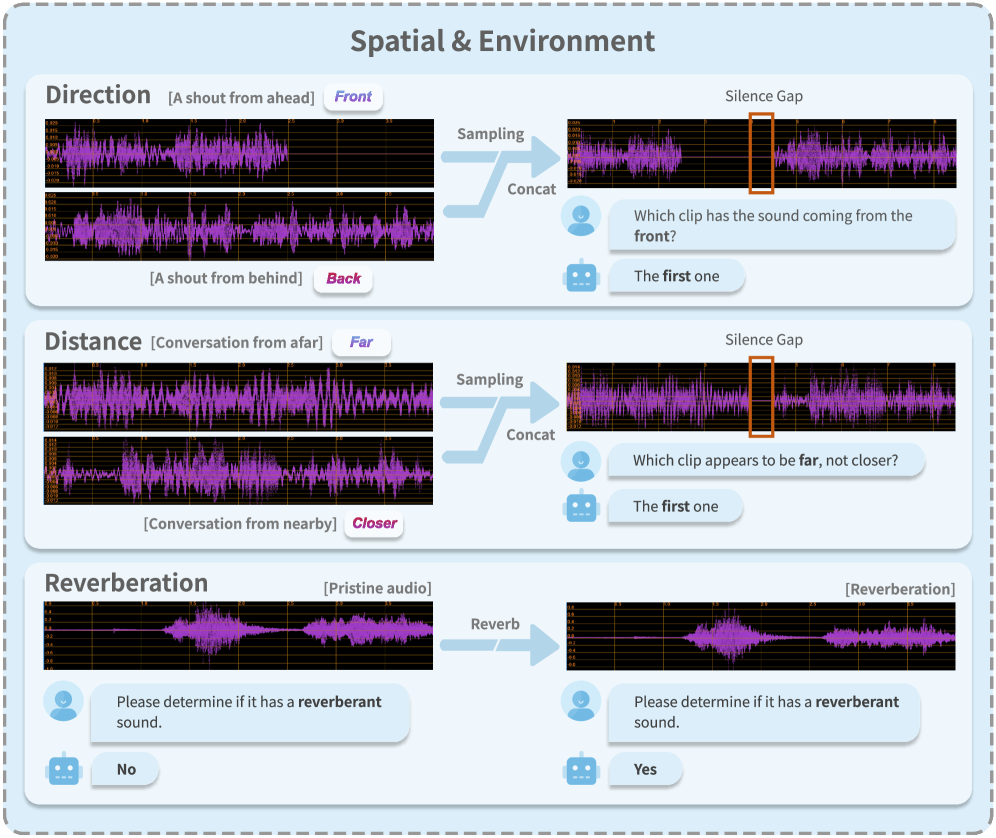Click the Silence Gap box in the Distance waveform
996x838 pixels.
click(761, 396)
